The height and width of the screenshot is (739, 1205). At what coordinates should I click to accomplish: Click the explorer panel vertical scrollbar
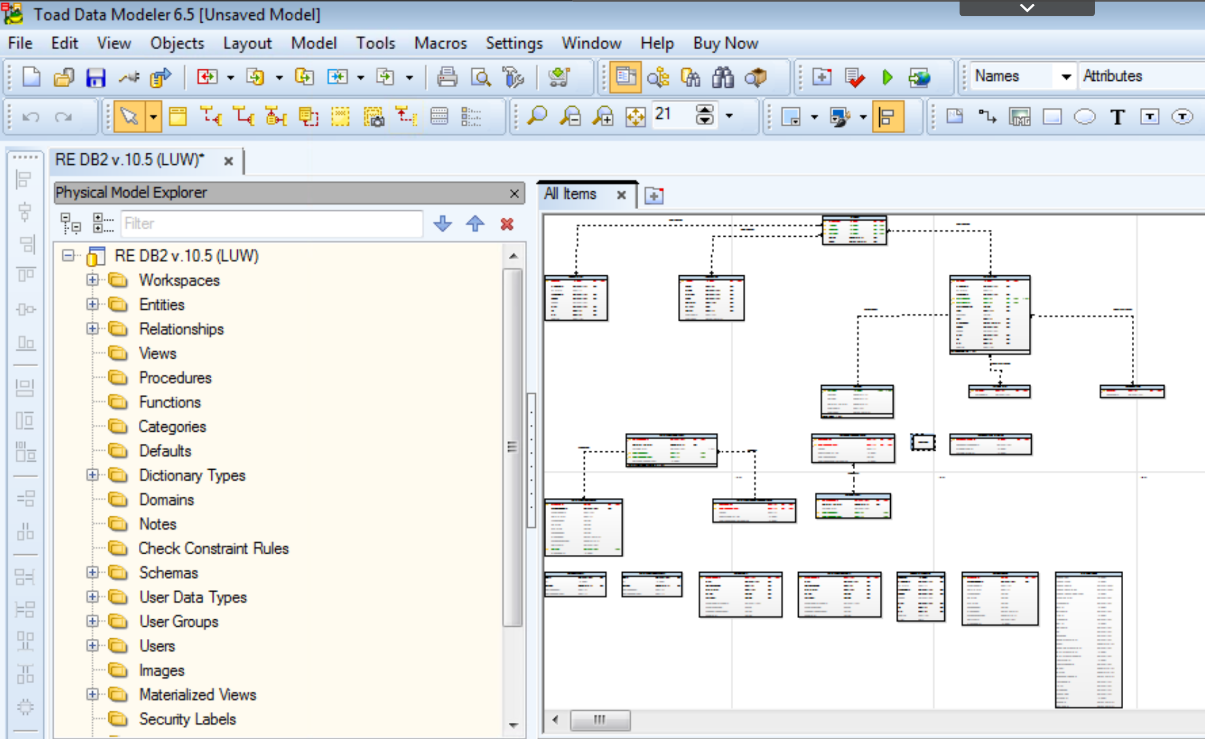click(x=513, y=445)
